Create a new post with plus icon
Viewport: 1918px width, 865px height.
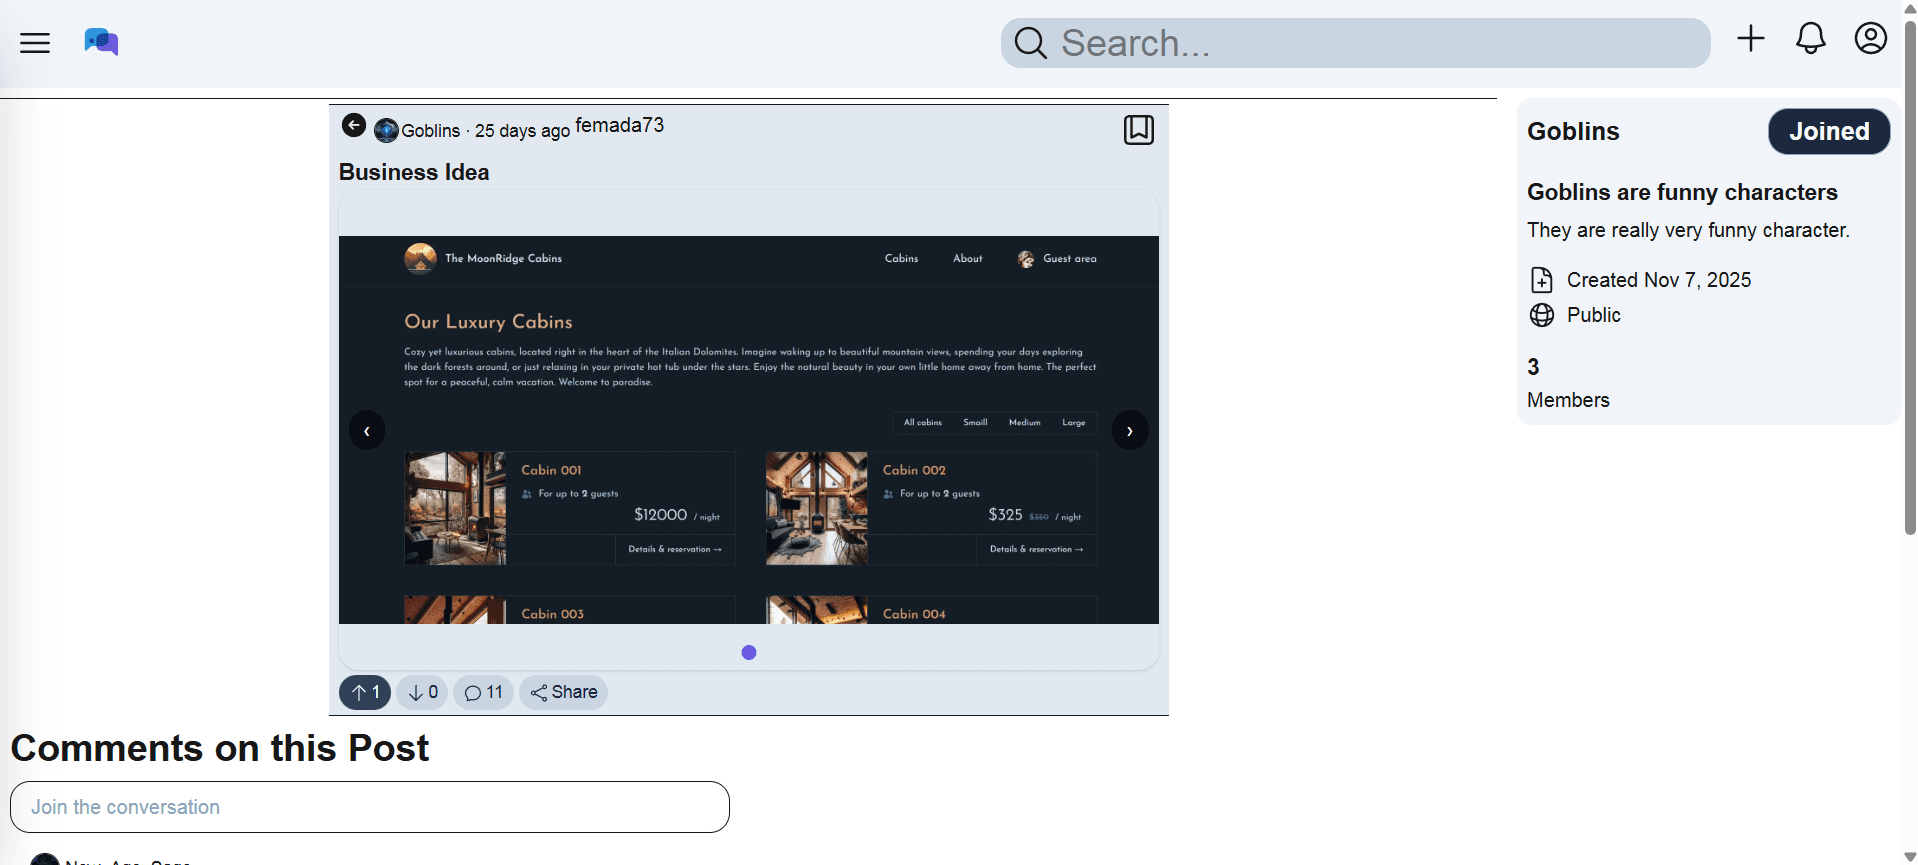pos(1751,39)
